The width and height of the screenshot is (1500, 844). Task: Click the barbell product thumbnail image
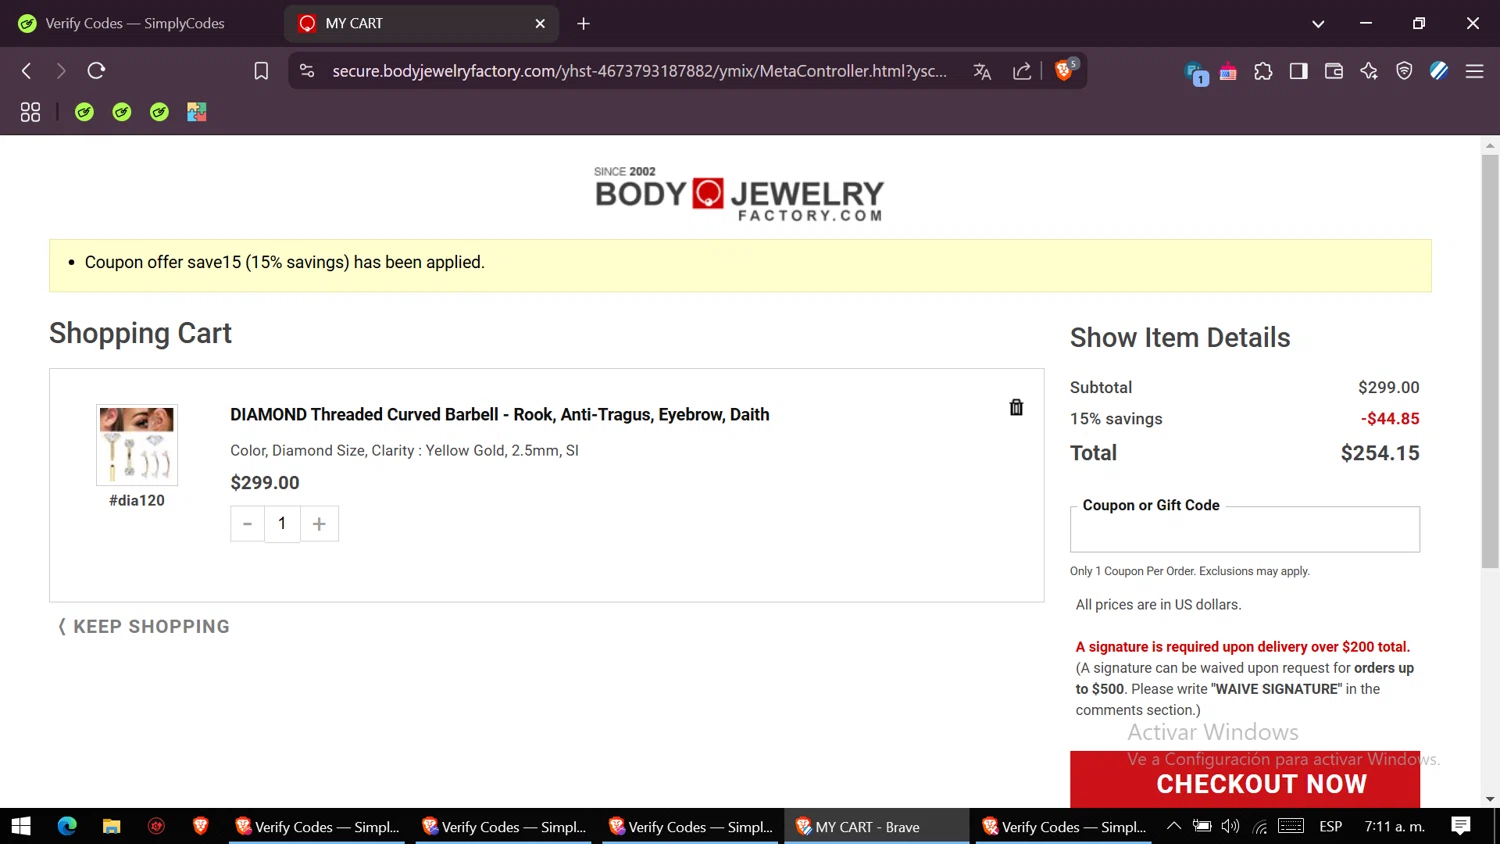coord(137,445)
